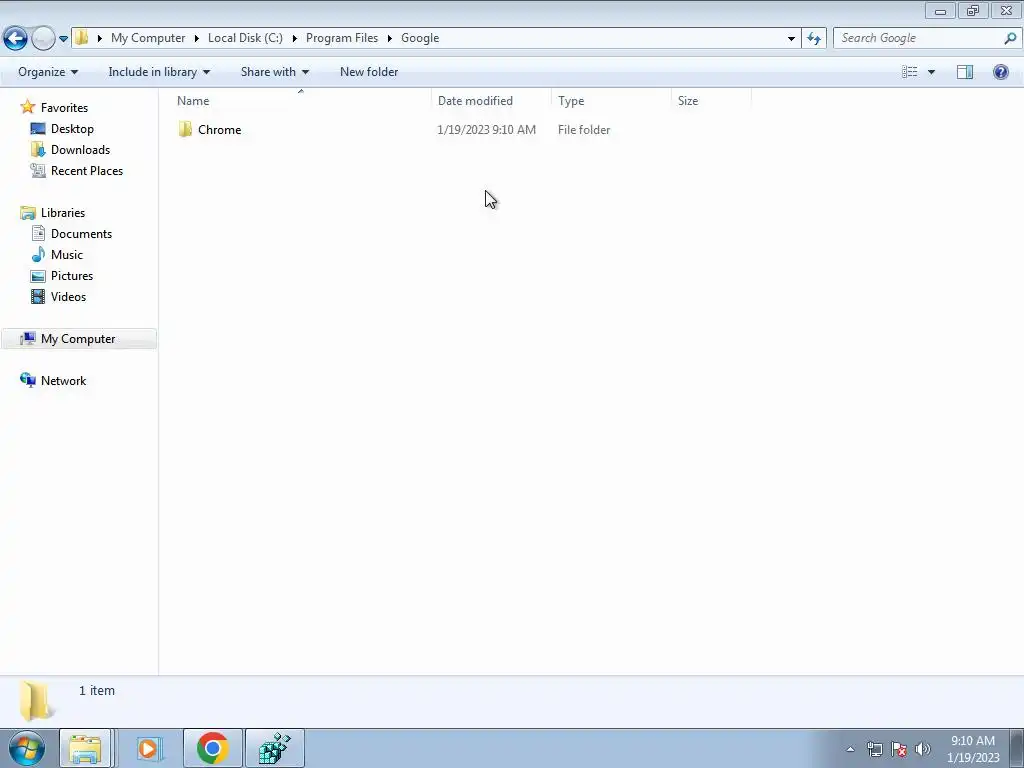Viewport: 1024px width, 768px height.
Task: Select My Computer in address breadcrumb
Action: pyautogui.click(x=148, y=38)
